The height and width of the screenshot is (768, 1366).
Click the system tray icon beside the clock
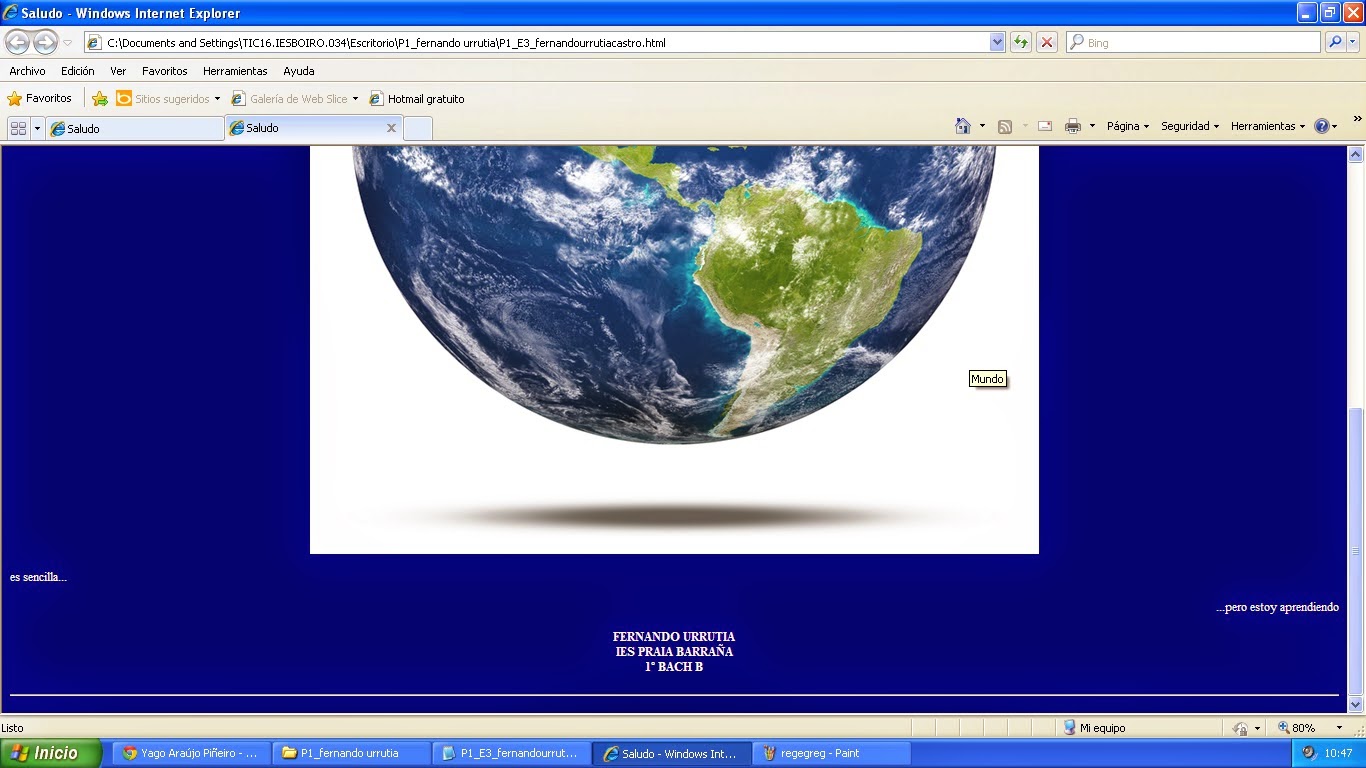pos(1309,753)
